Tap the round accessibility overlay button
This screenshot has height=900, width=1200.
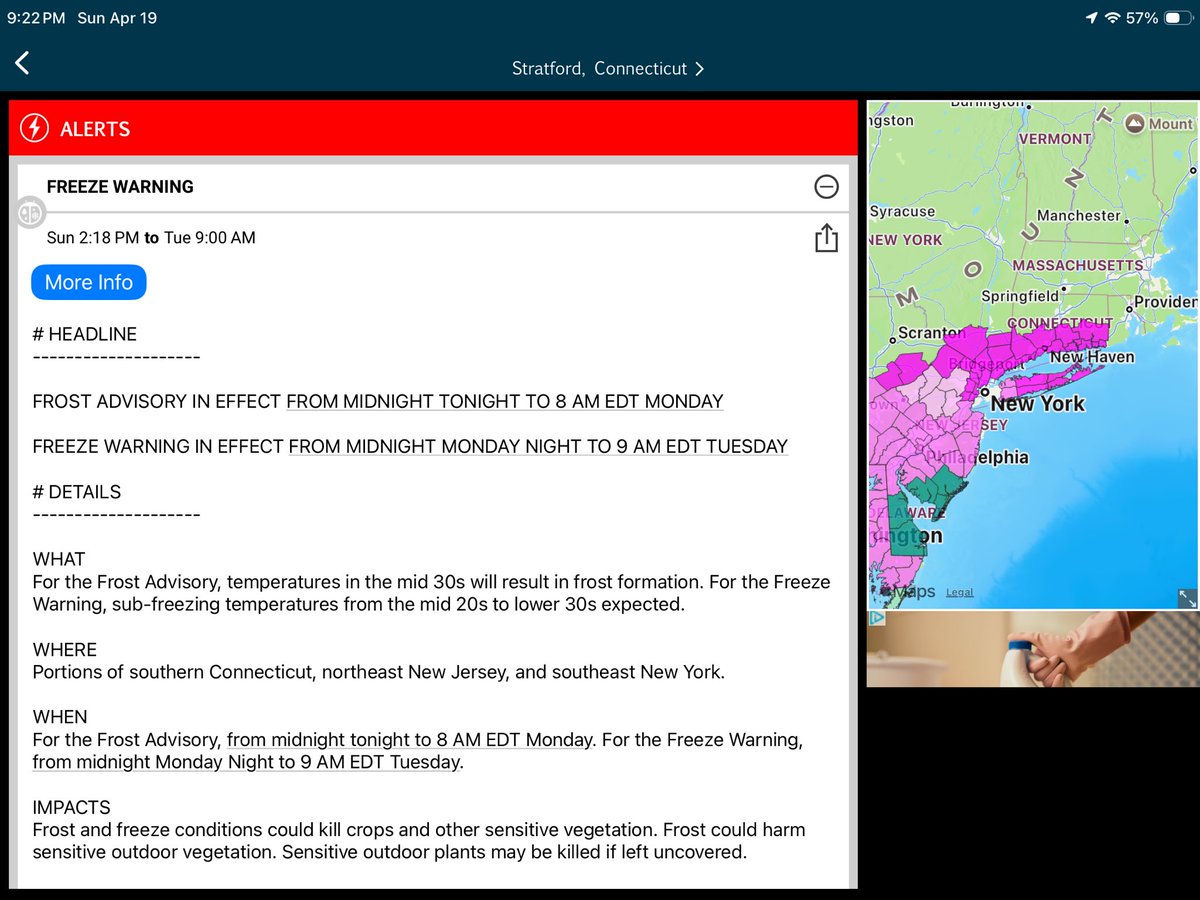pyautogui.click(x=30, y=213)
